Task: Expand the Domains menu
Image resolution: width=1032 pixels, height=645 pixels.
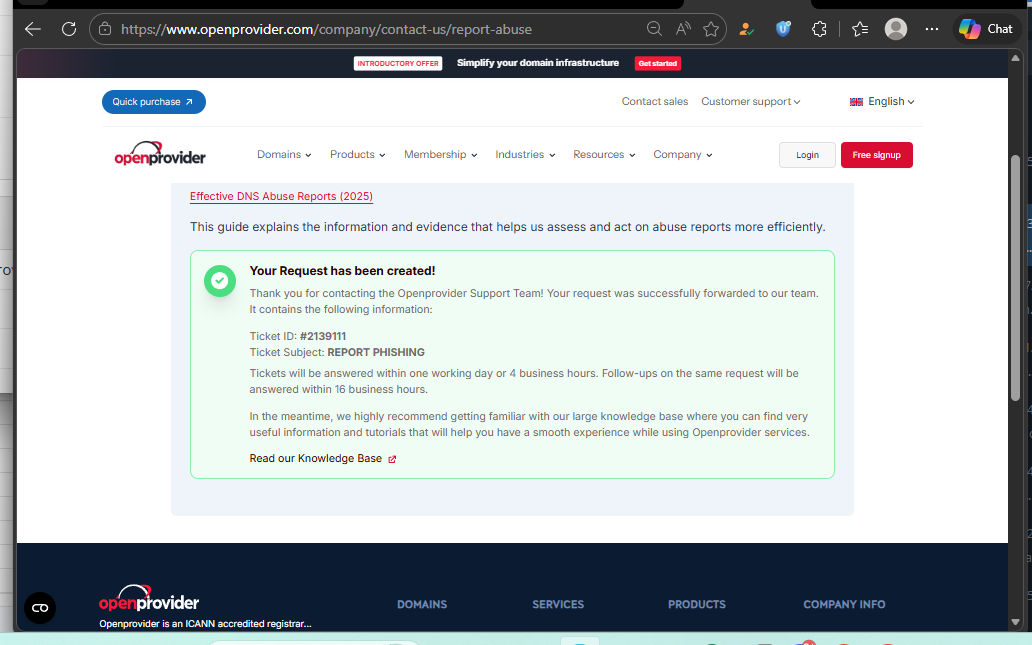Action: (284, 155)
